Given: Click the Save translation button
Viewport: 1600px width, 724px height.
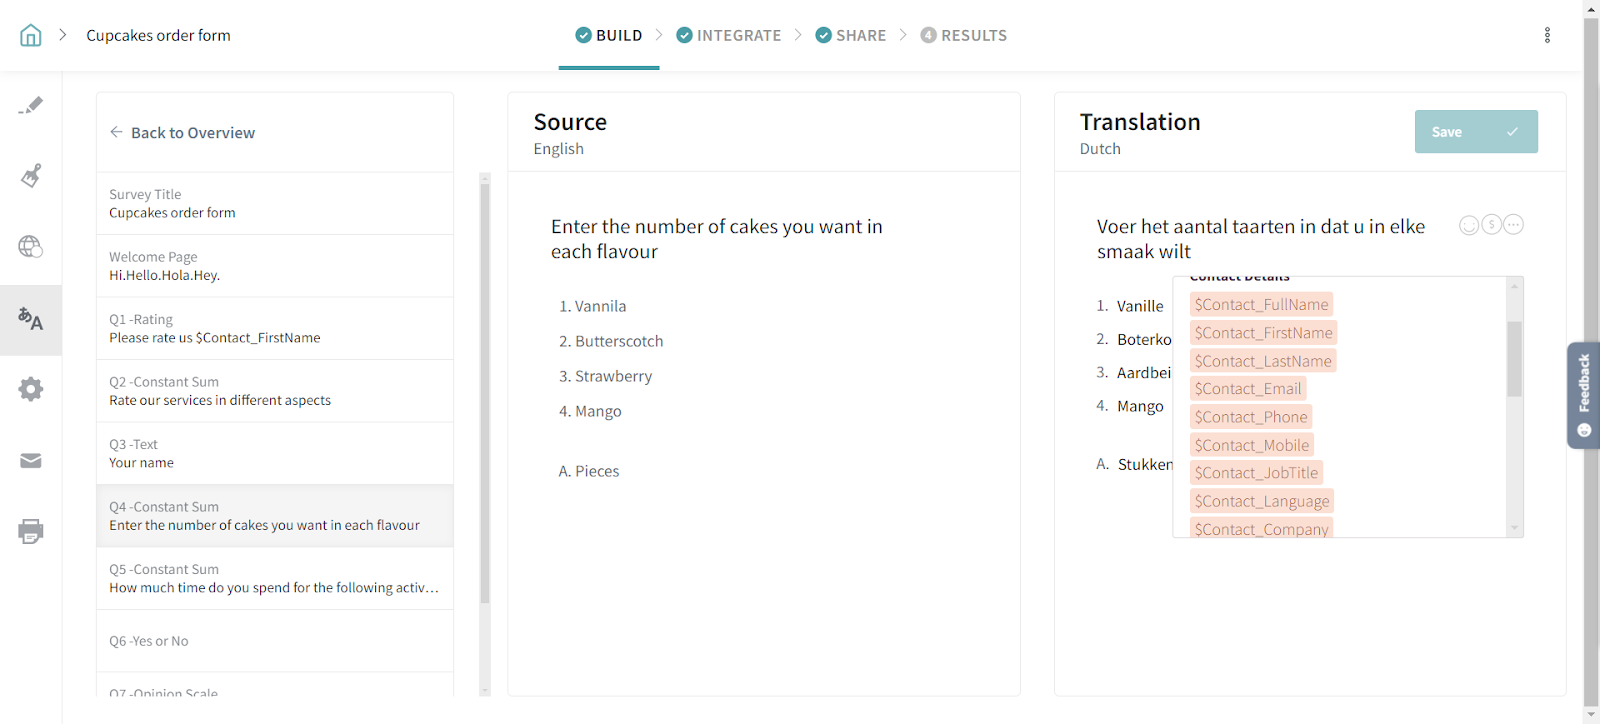Looking at the screenshot, I should coord(1475,132).
